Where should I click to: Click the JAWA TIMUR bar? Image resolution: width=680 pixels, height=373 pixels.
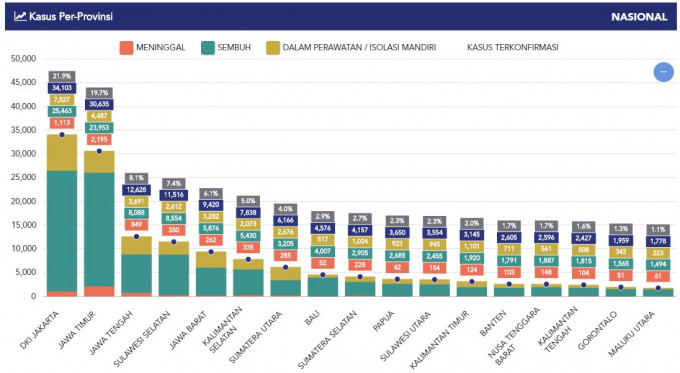(x=99, y=224)
